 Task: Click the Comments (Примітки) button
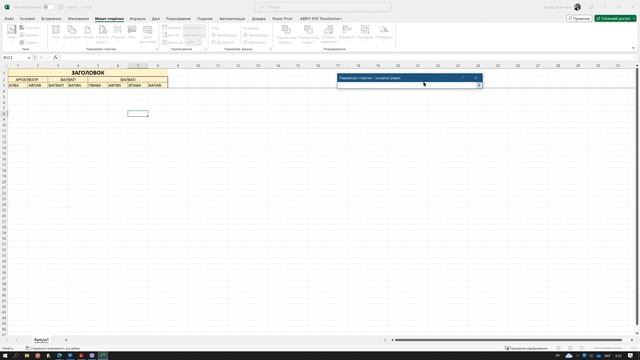(579, 19)
